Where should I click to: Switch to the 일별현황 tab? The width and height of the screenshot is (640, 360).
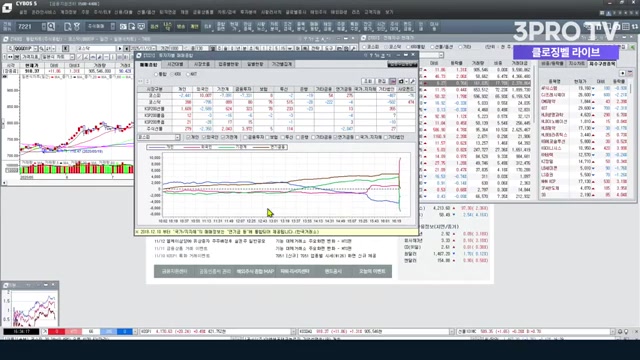pyautogui.click(x=255, y=64)
